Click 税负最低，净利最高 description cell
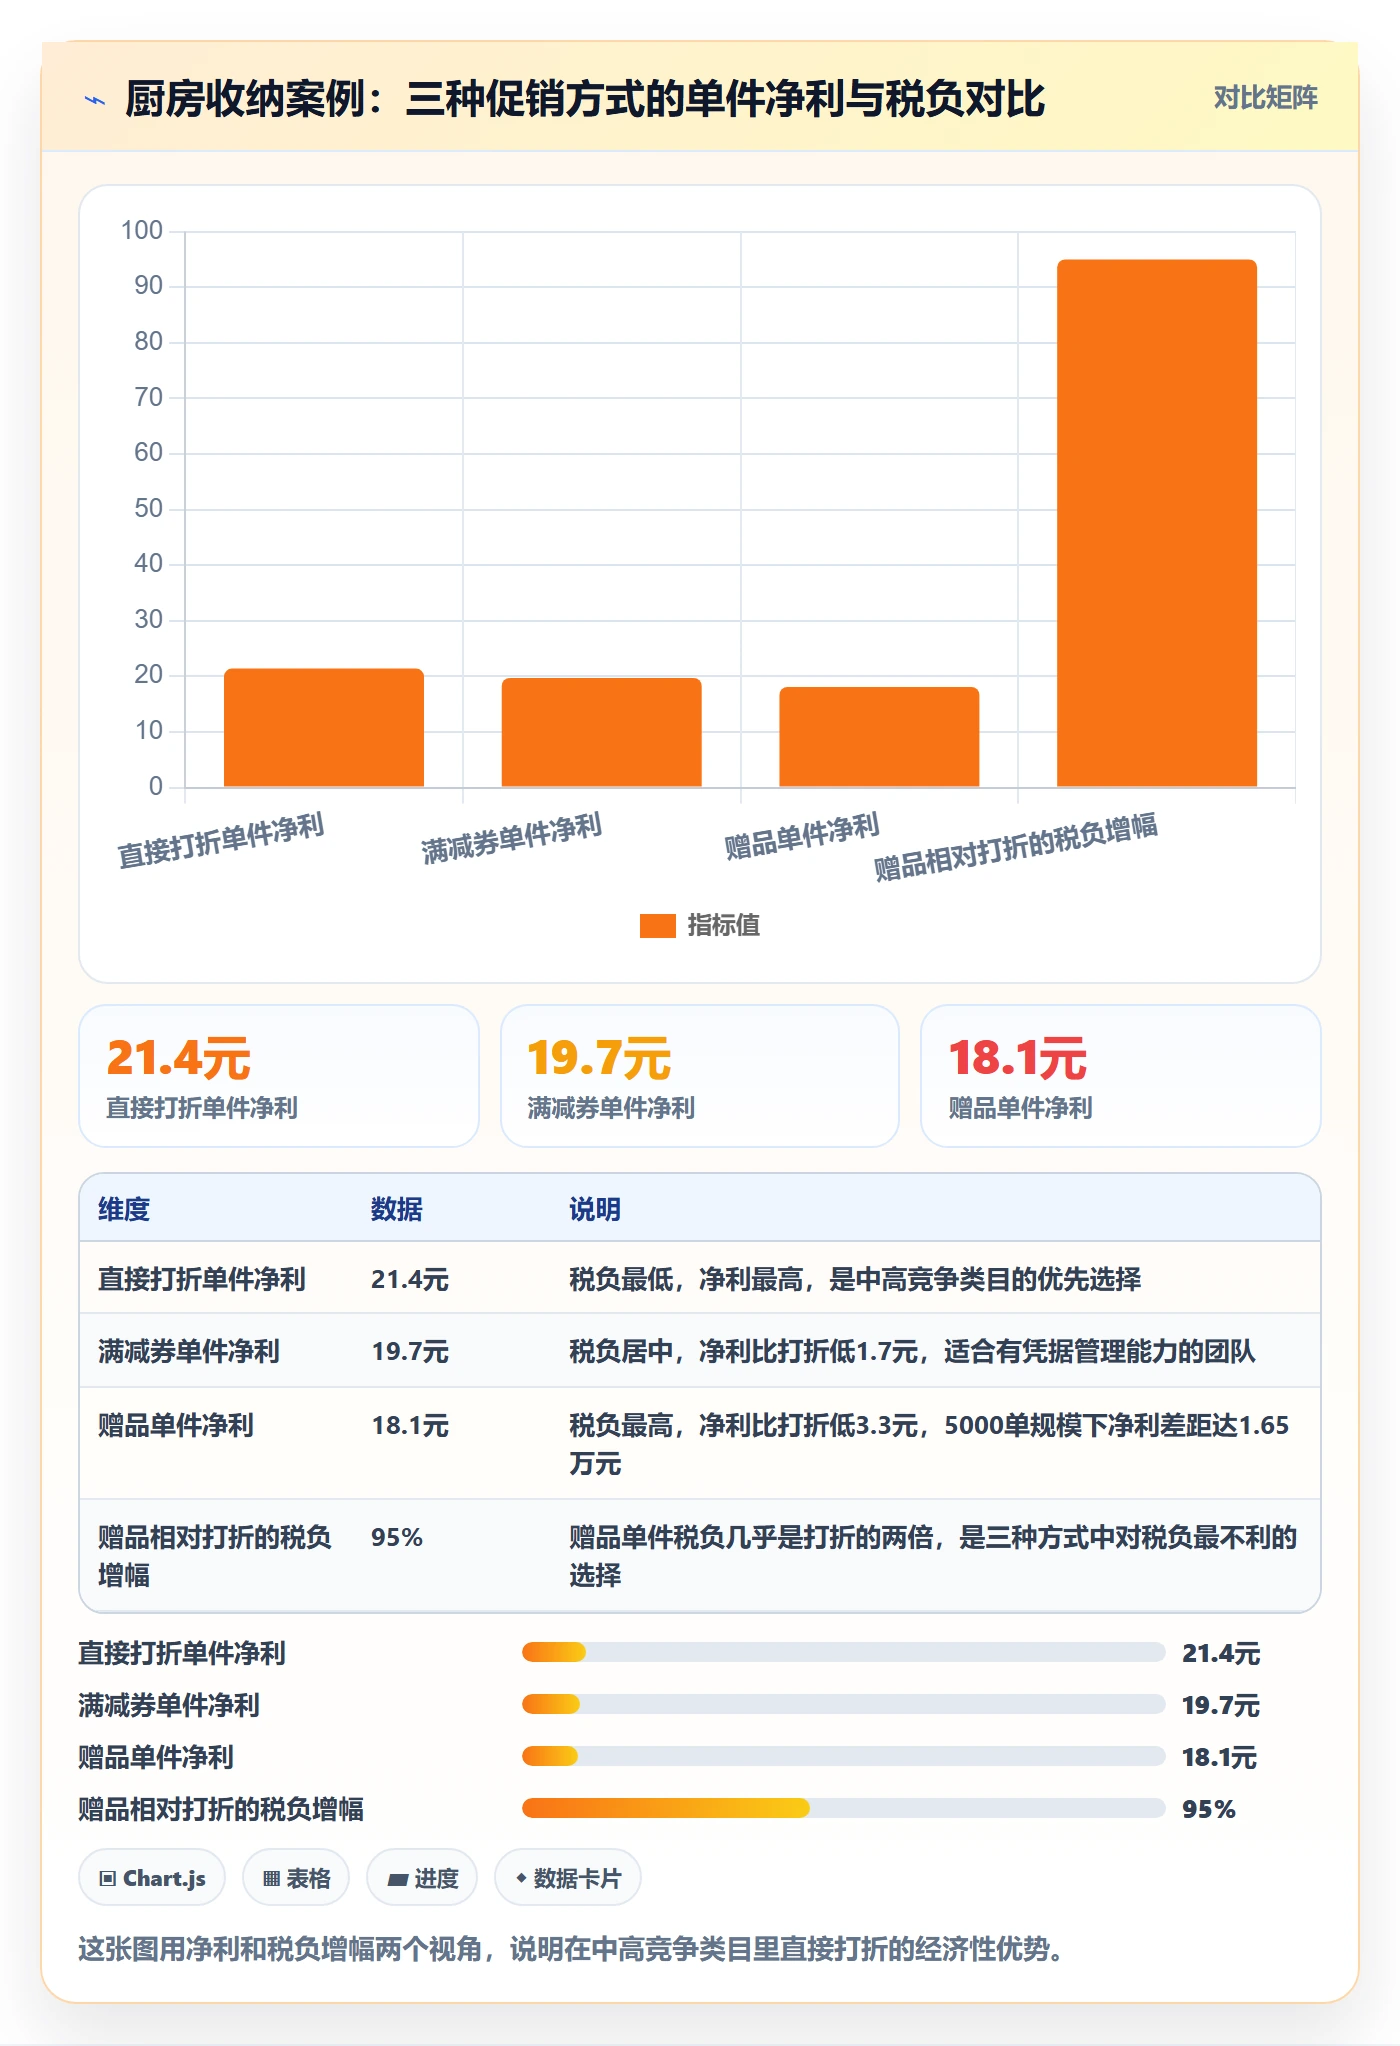Viewport: 1400px width, 2046px height. click(x=855, y=1279)
